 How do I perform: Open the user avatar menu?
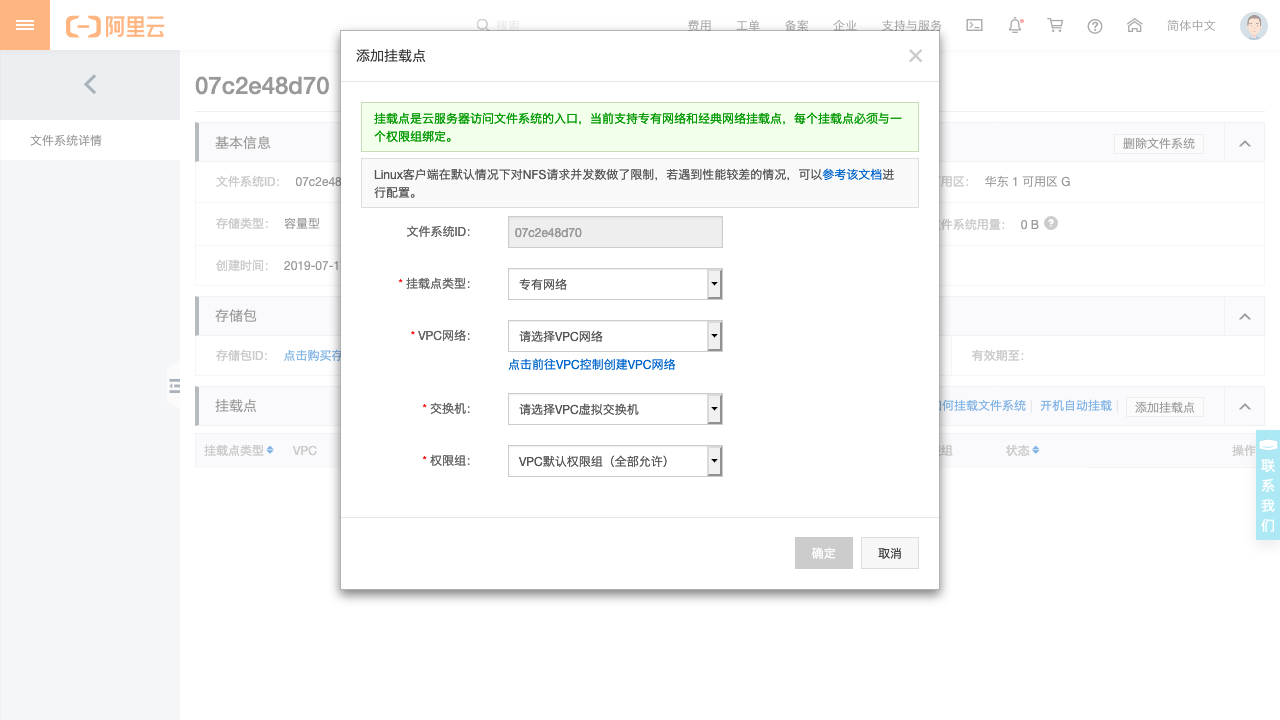pos(1253,25)
